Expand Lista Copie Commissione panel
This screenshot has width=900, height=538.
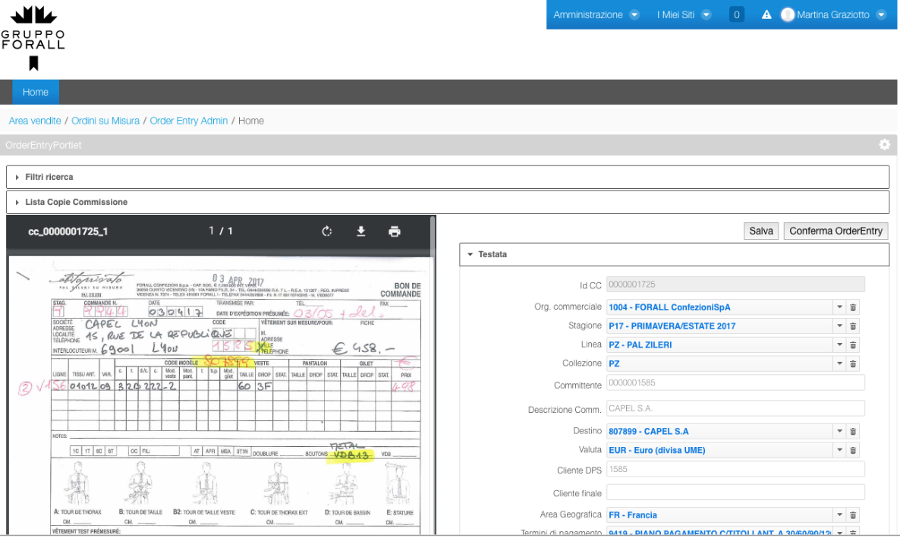[x=448, y=202]
